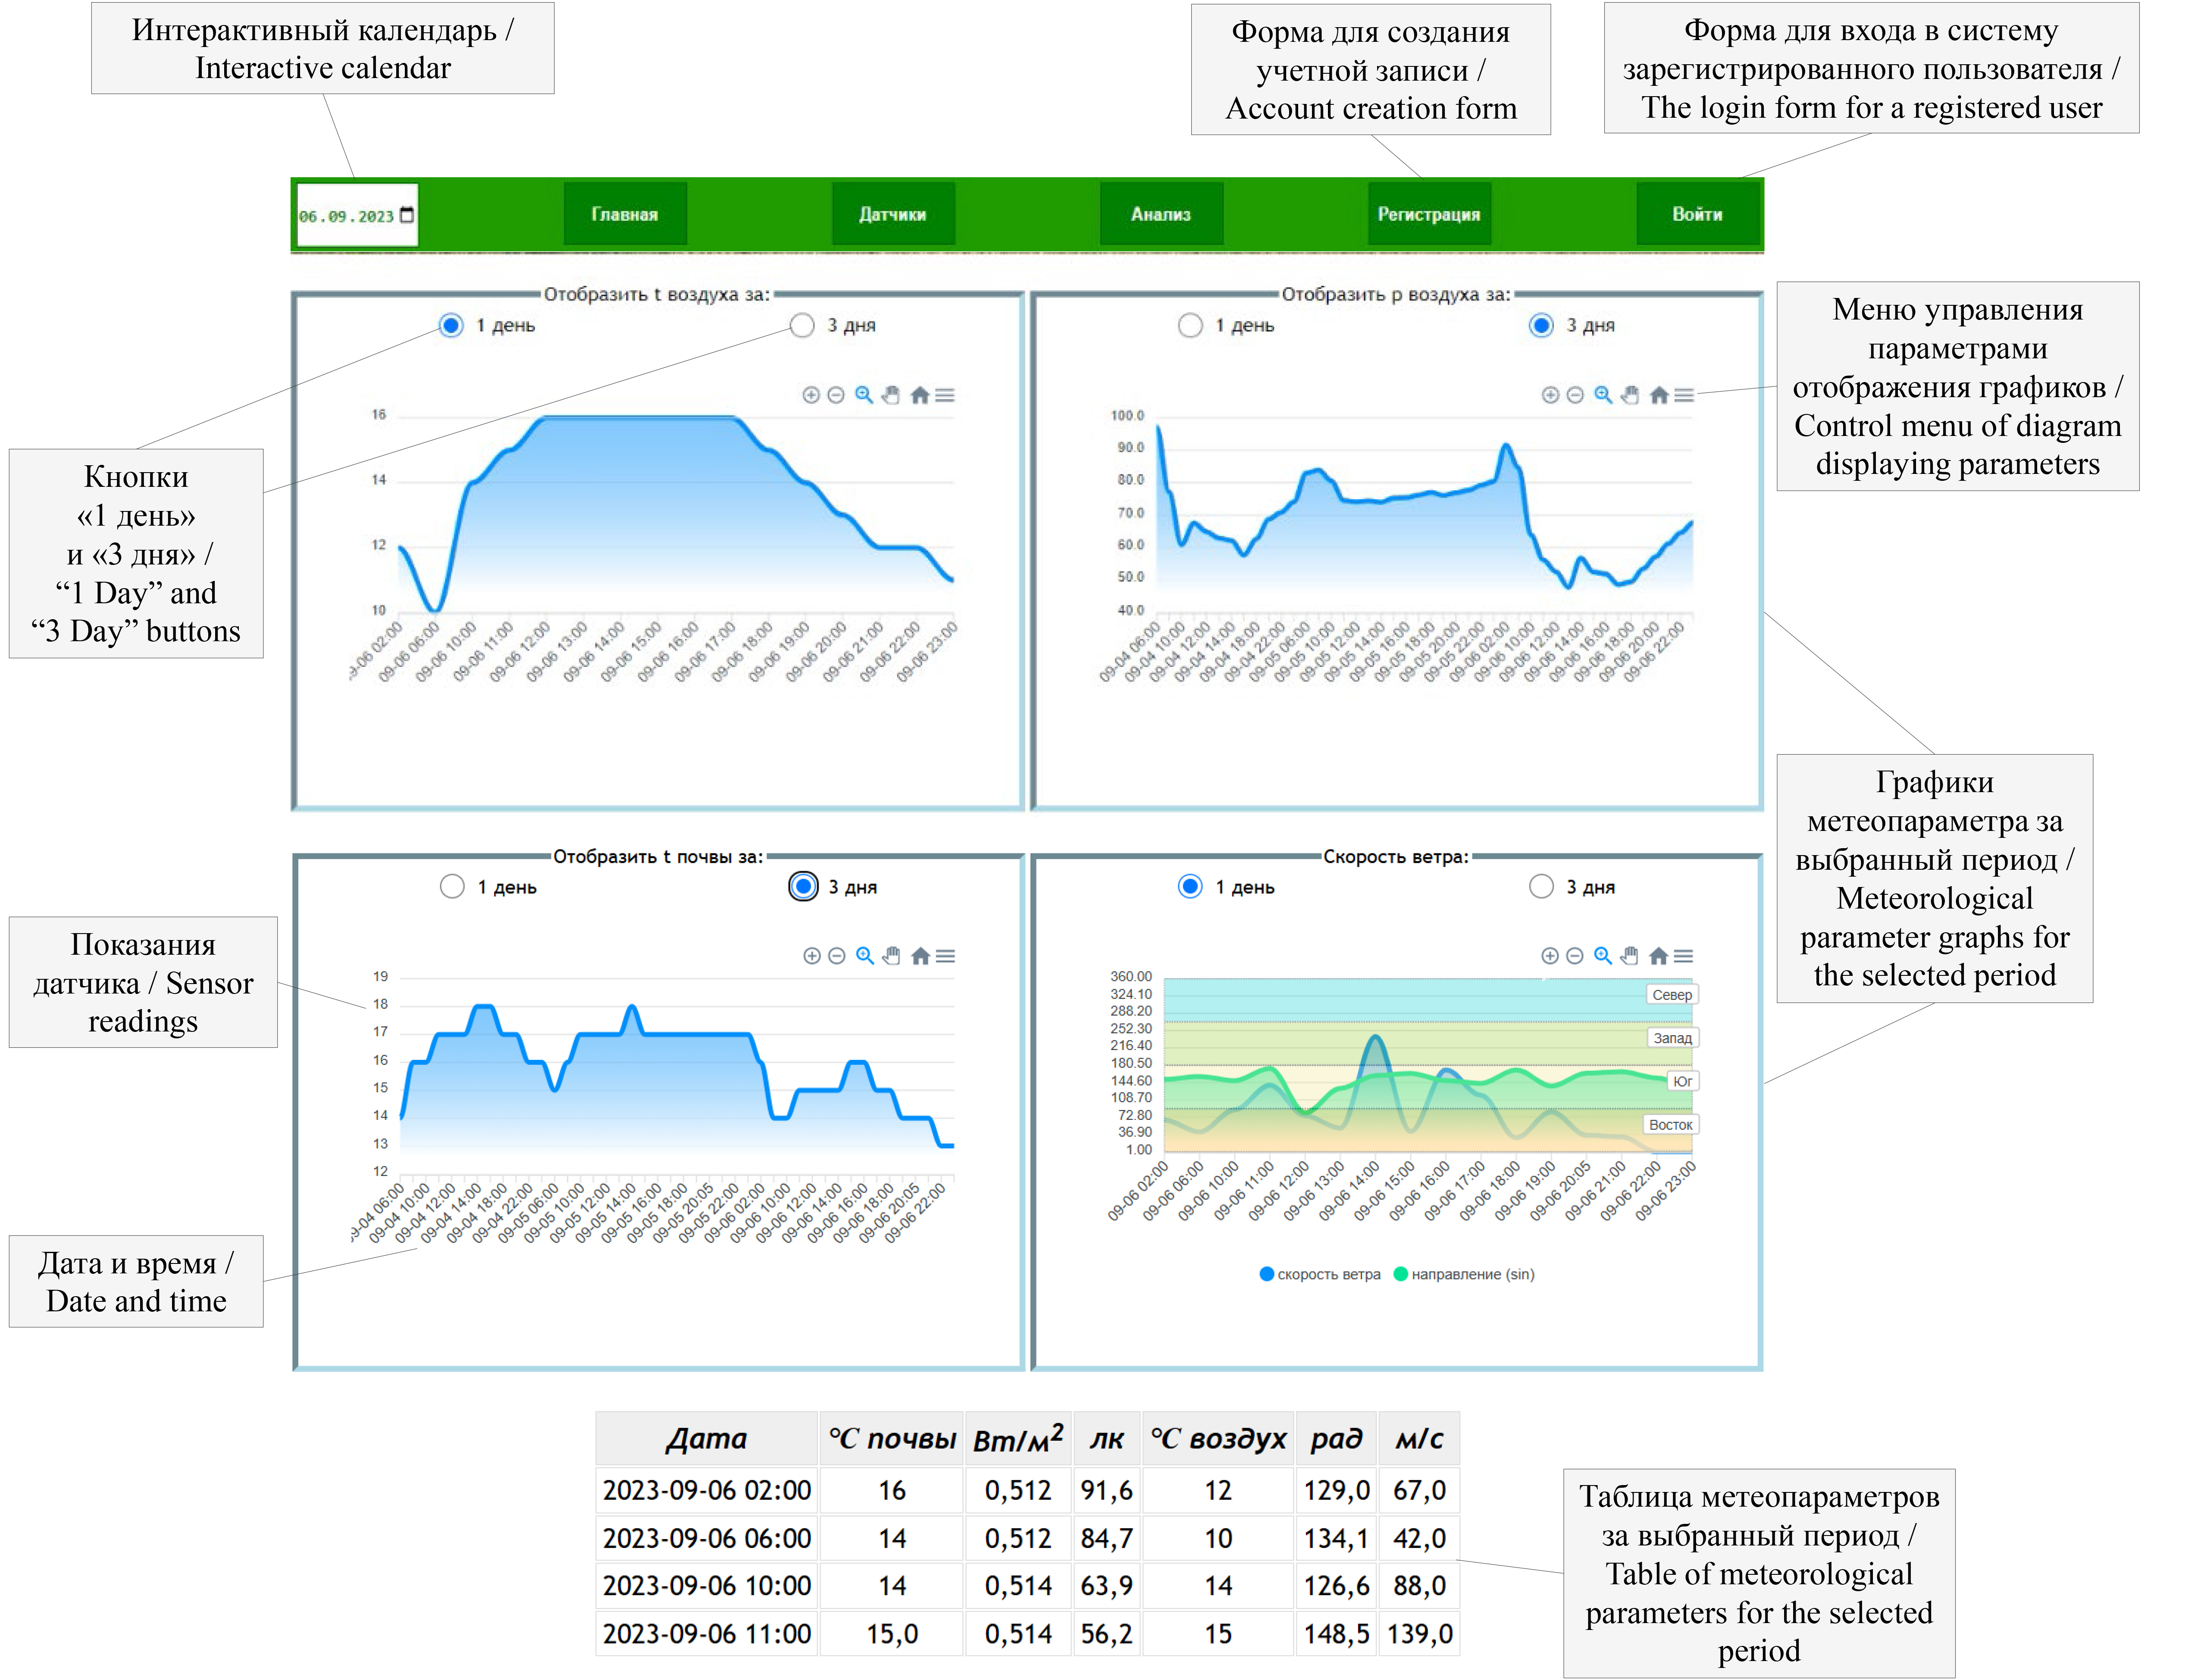Activate pan hand tool on air pressure chart
2201x1680 pixels.
[x=1630, y=395]
